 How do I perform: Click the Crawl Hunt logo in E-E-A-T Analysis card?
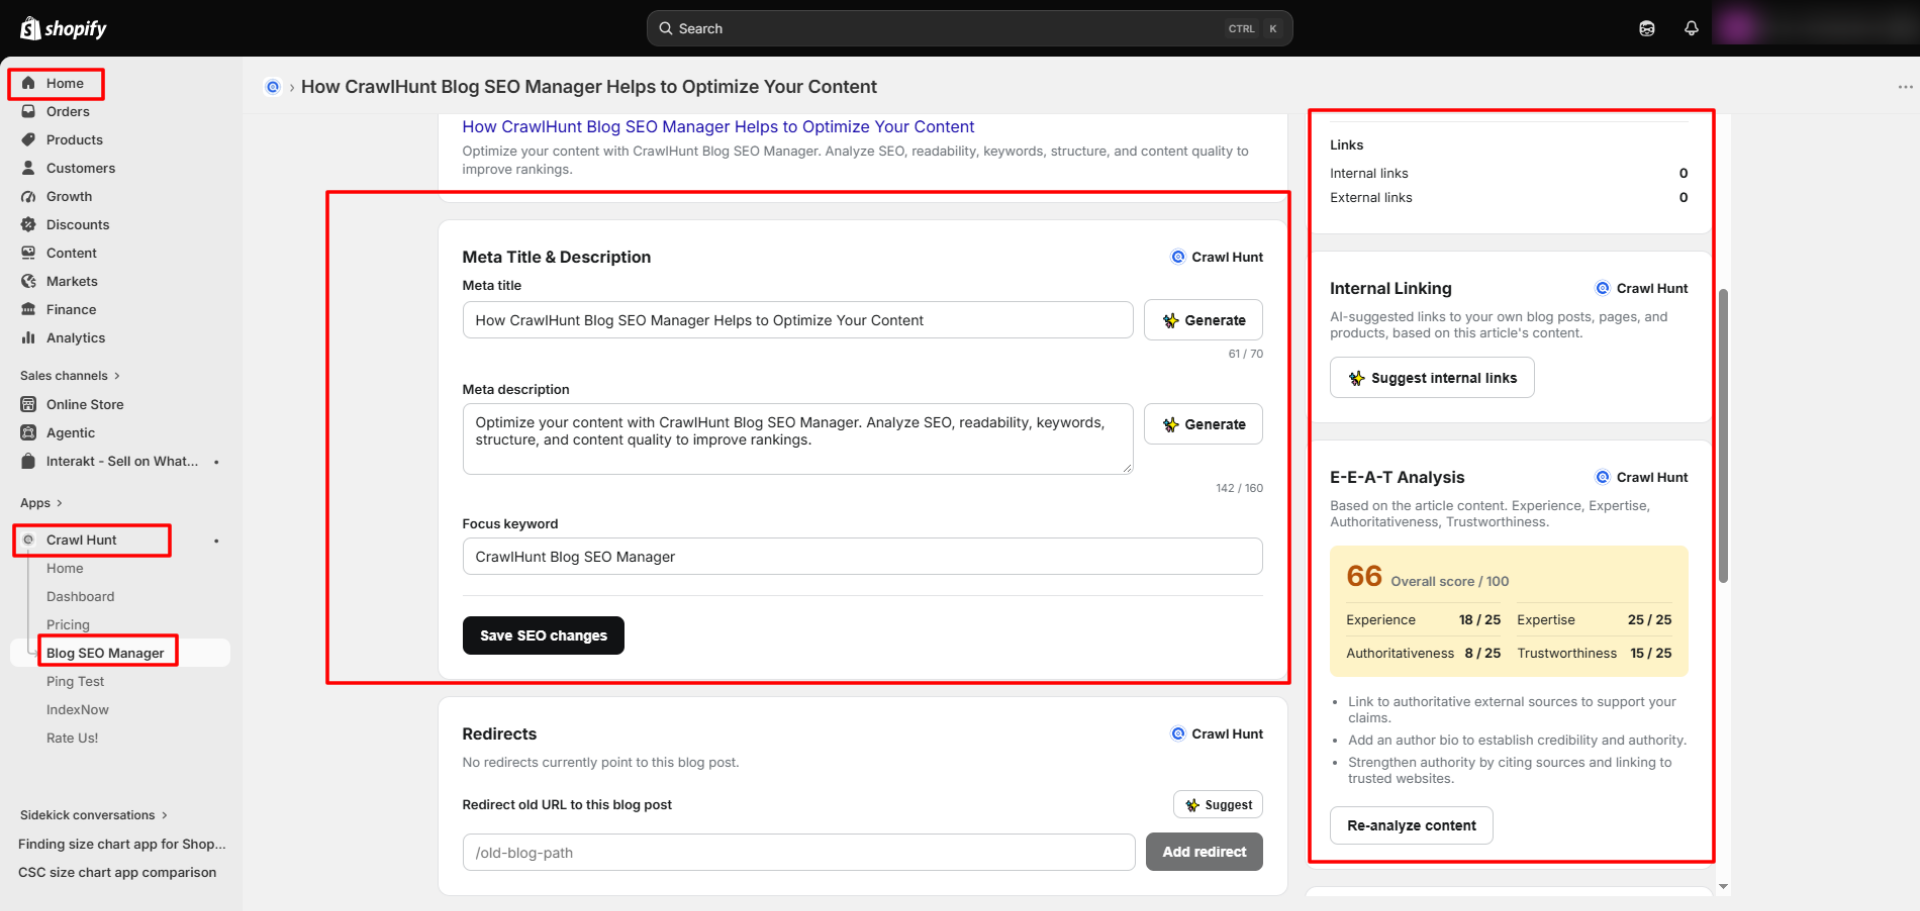pyautogui.click(x=1603, y=477)
